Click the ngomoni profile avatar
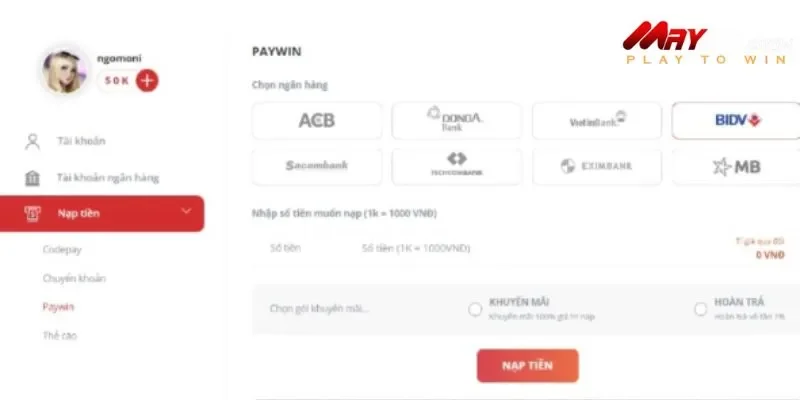 coord(65,73)
